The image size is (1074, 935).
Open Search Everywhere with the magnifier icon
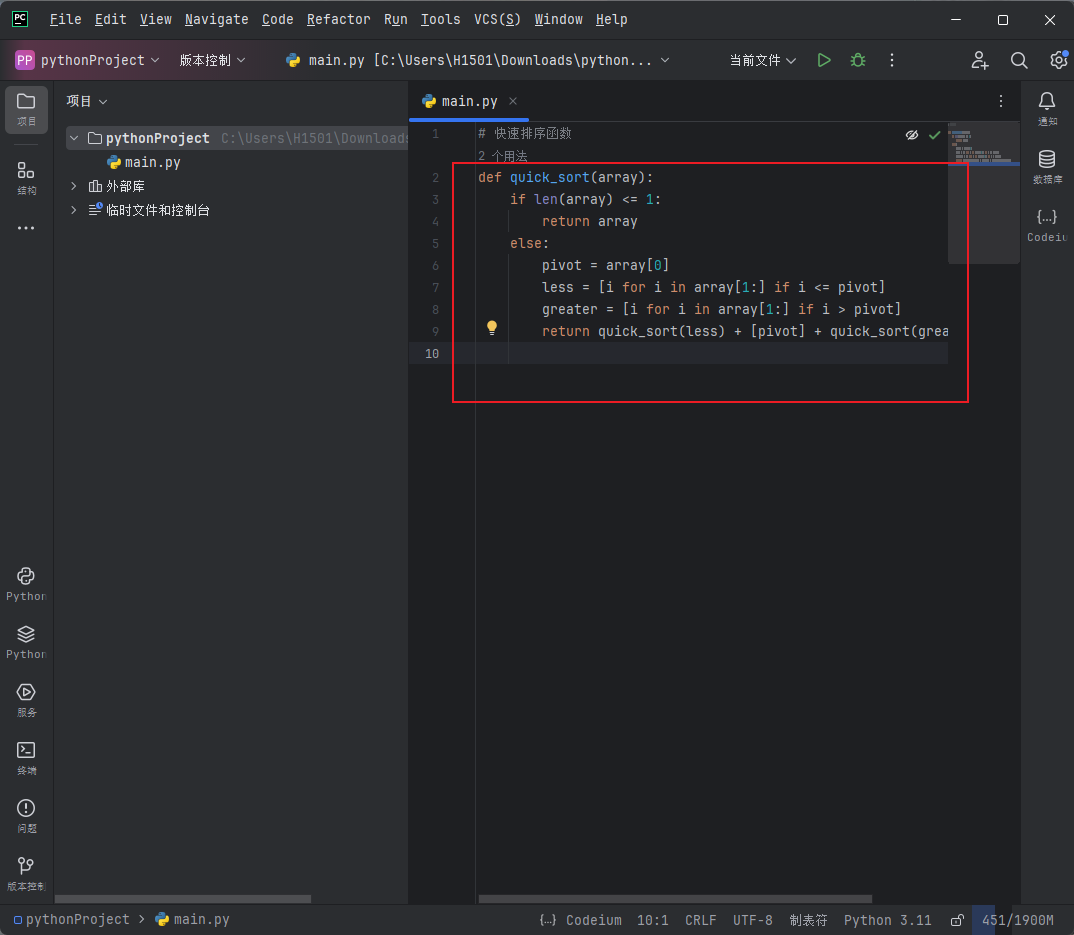[1019, 60]
